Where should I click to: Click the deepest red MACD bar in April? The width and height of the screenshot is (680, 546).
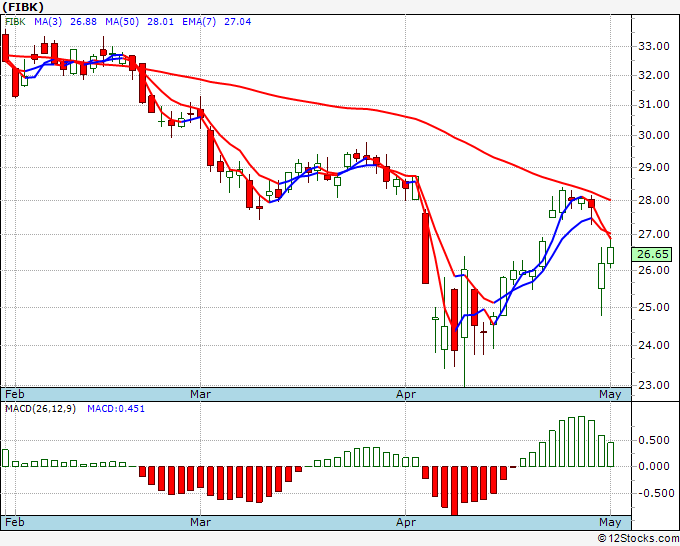pyautogui.click(x=454, y=491)
